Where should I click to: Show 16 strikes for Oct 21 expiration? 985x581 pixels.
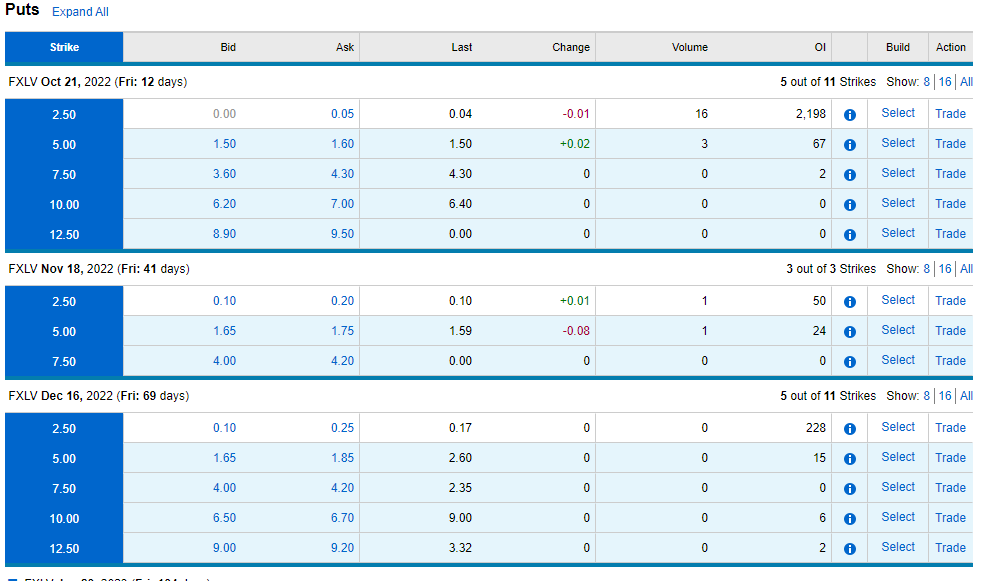(945, 82)
